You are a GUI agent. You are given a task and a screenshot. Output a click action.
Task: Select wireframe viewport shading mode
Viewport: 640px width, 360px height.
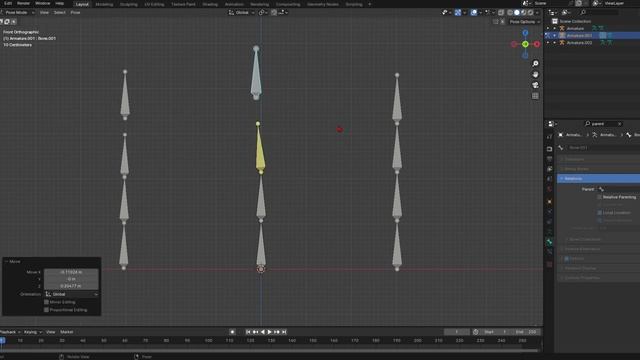pos(510,13)
